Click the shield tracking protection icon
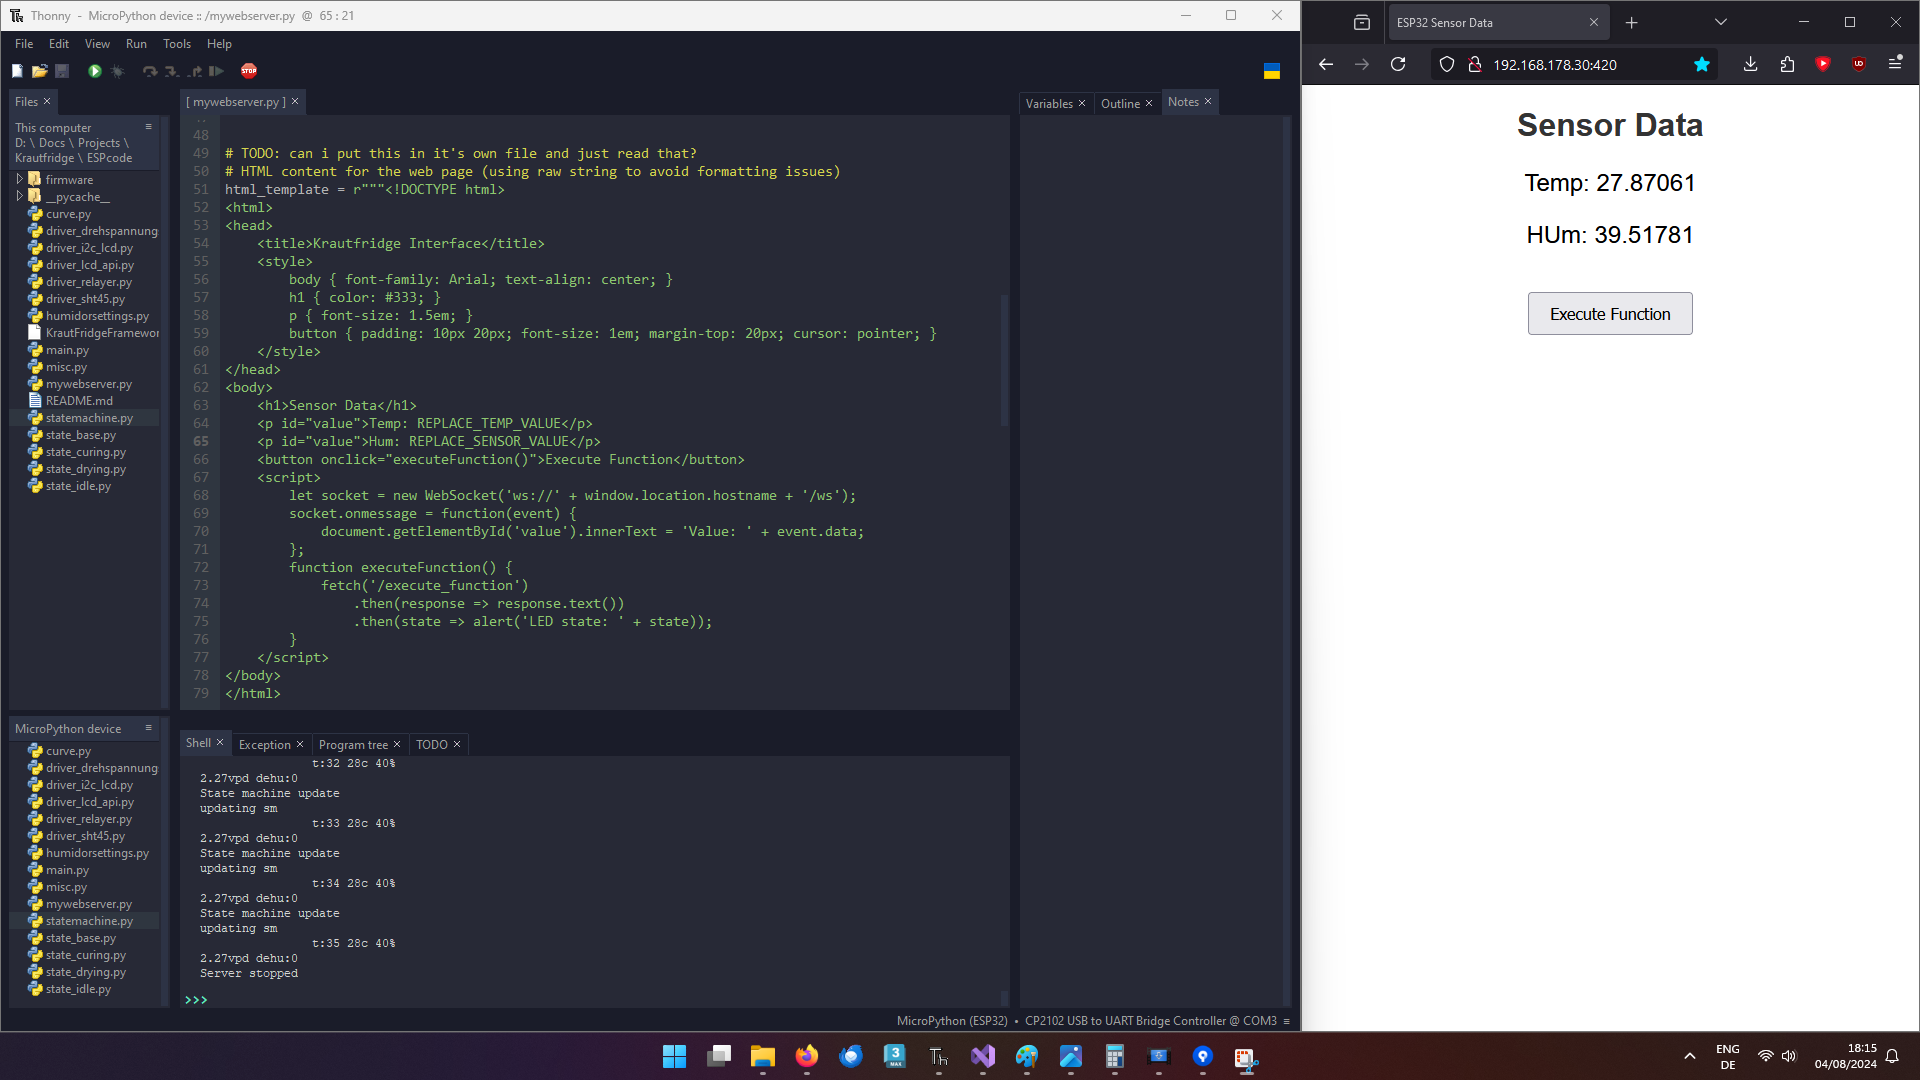 pyautogui.click(x=1446, y=64)
